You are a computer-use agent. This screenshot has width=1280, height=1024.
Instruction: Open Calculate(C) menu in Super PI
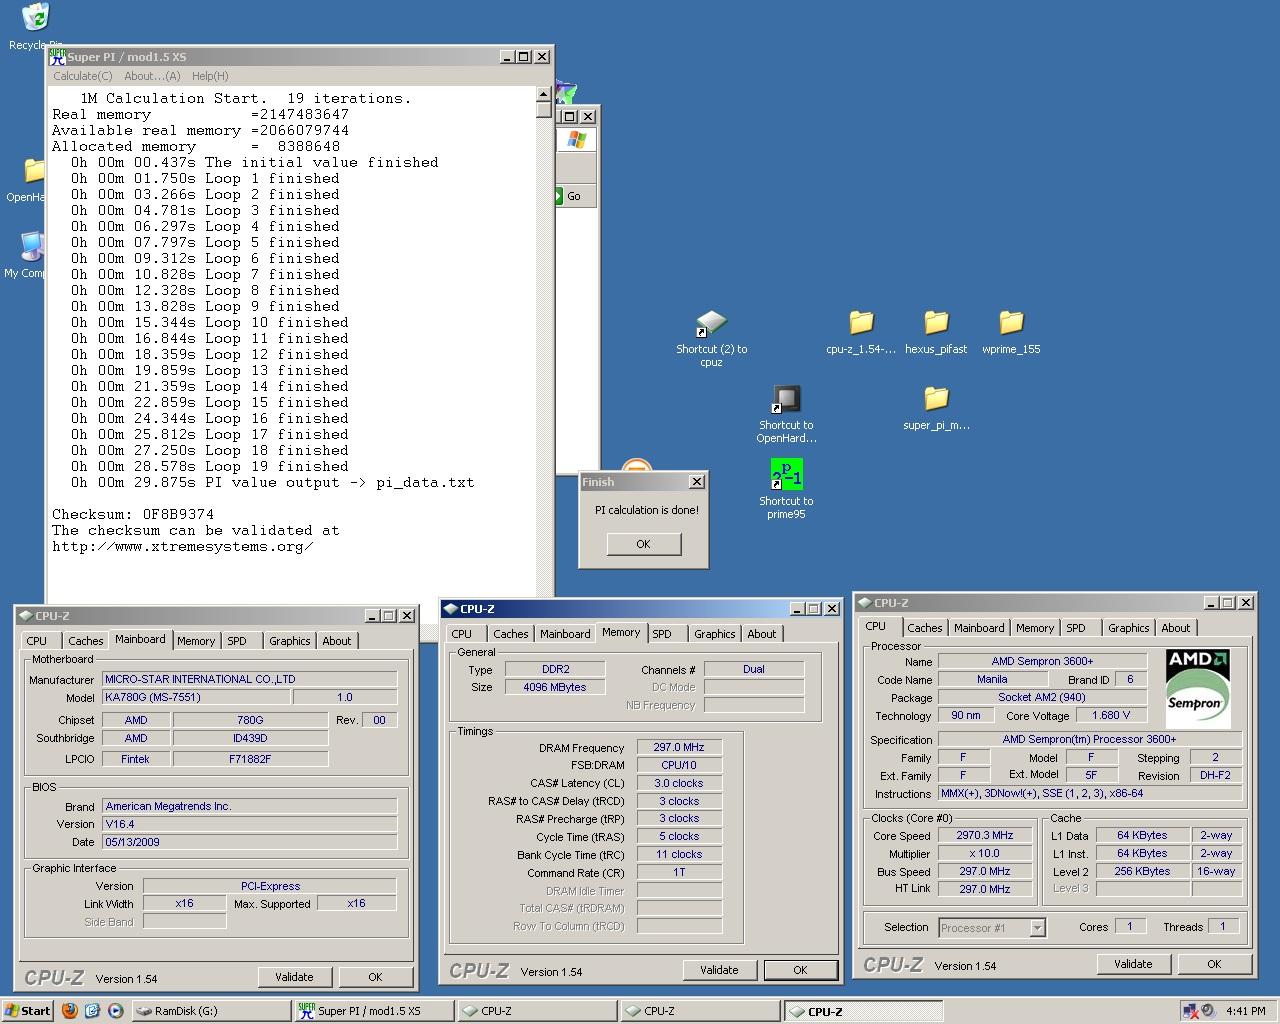pyautogui.click(x=82, y=76)
